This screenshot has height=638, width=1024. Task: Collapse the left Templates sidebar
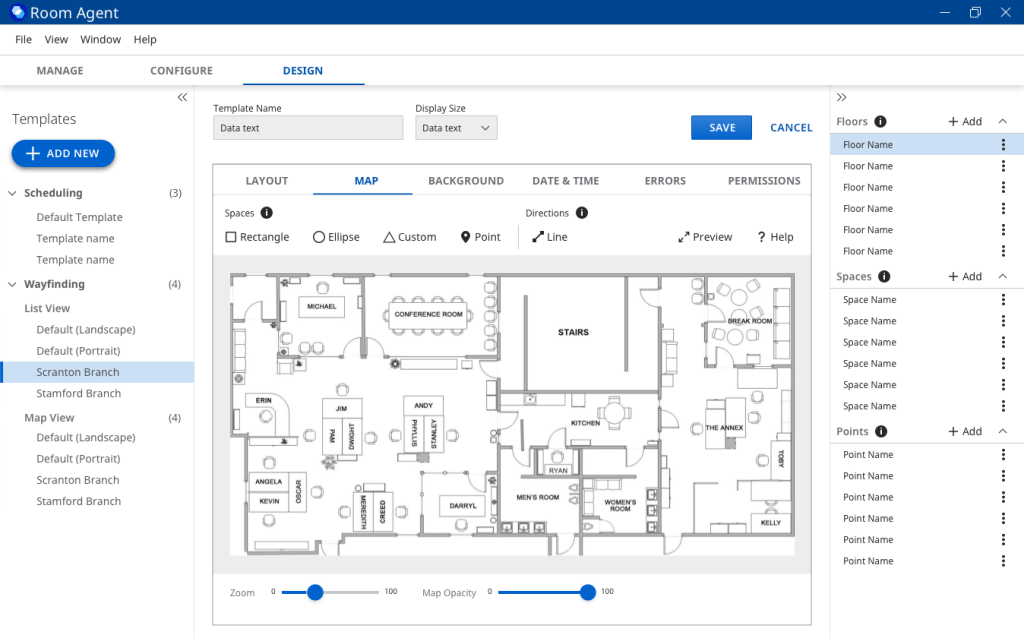tap(182, 97)
